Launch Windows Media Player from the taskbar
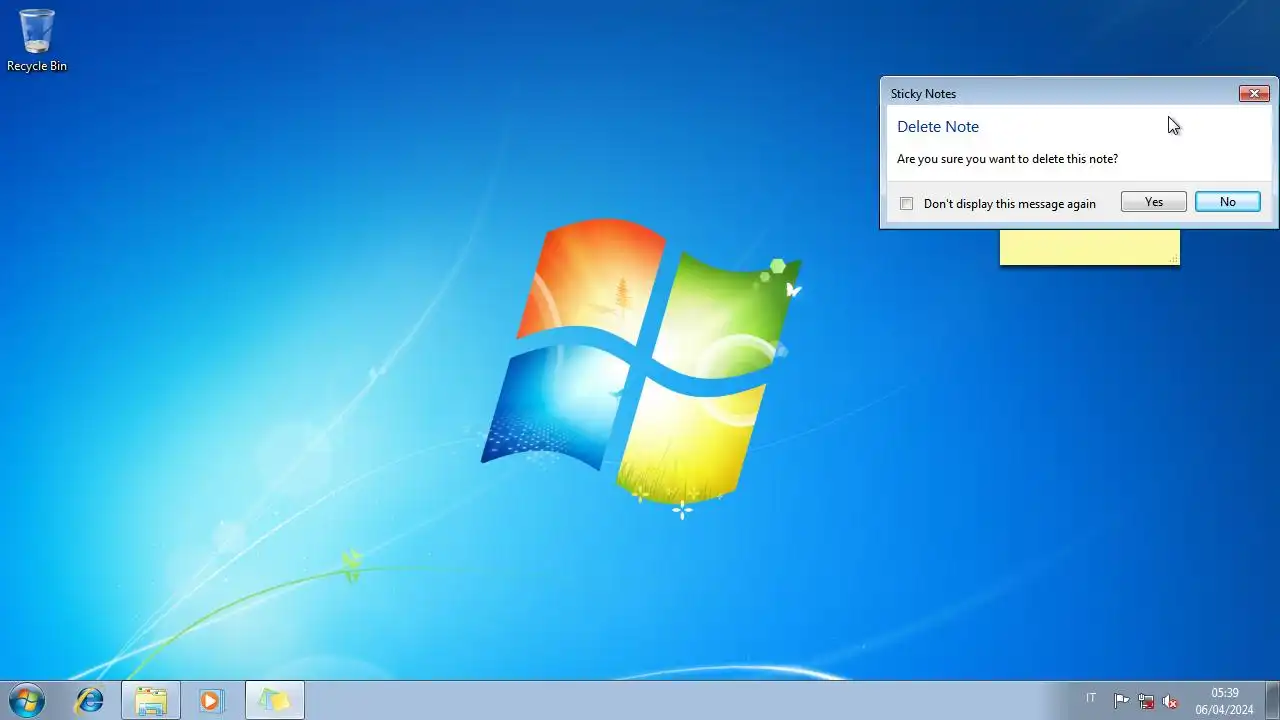This screenshot has width=1280, height=720. (x=211, y=700)
